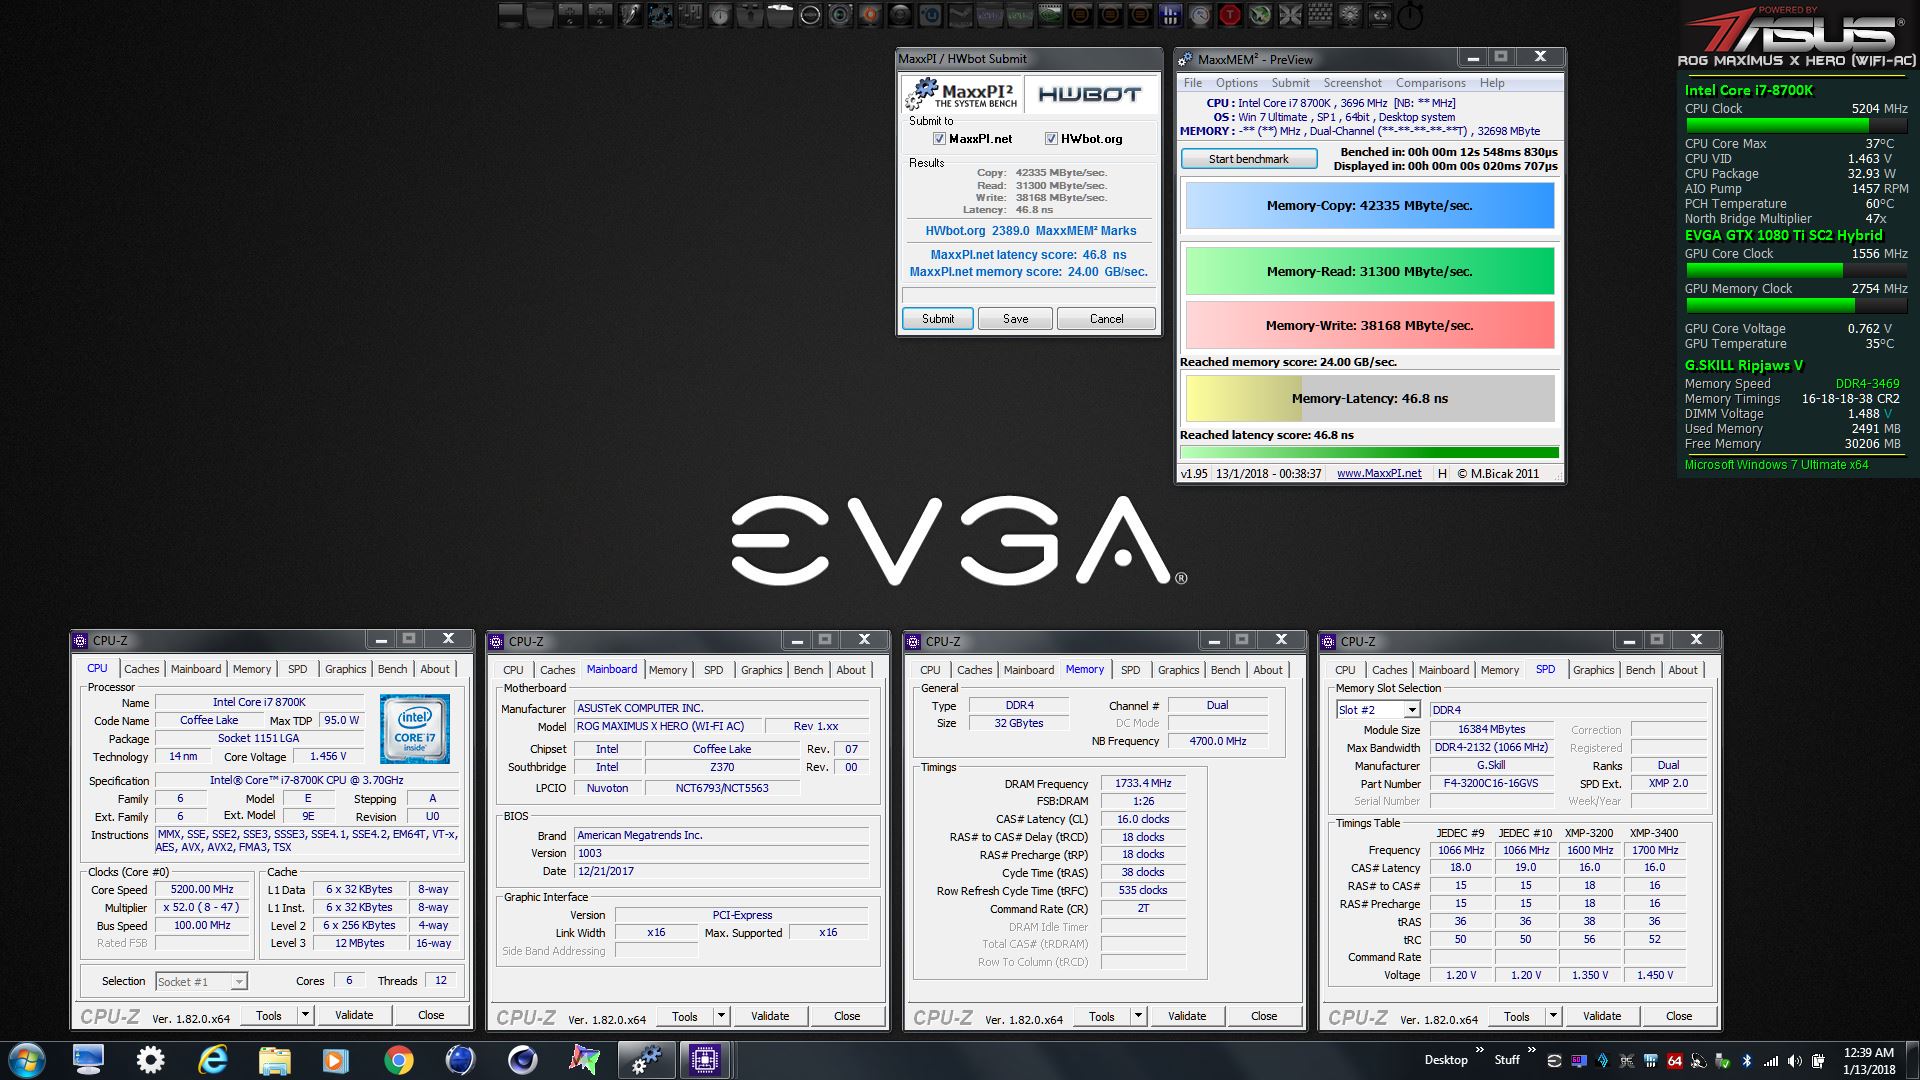Open Tools dropdown arrow in CPU-Z Mainboard window
The height and width of the screenshot is (1080, 1920).
coord(721,1016)
